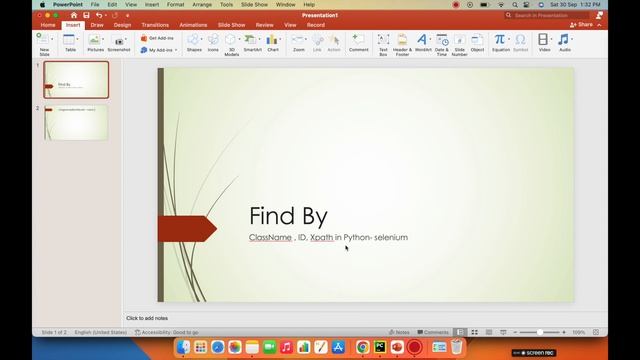Viewport: 640px width, 360px height.
Task: Insert Slide Number
Action: [459, 45]
